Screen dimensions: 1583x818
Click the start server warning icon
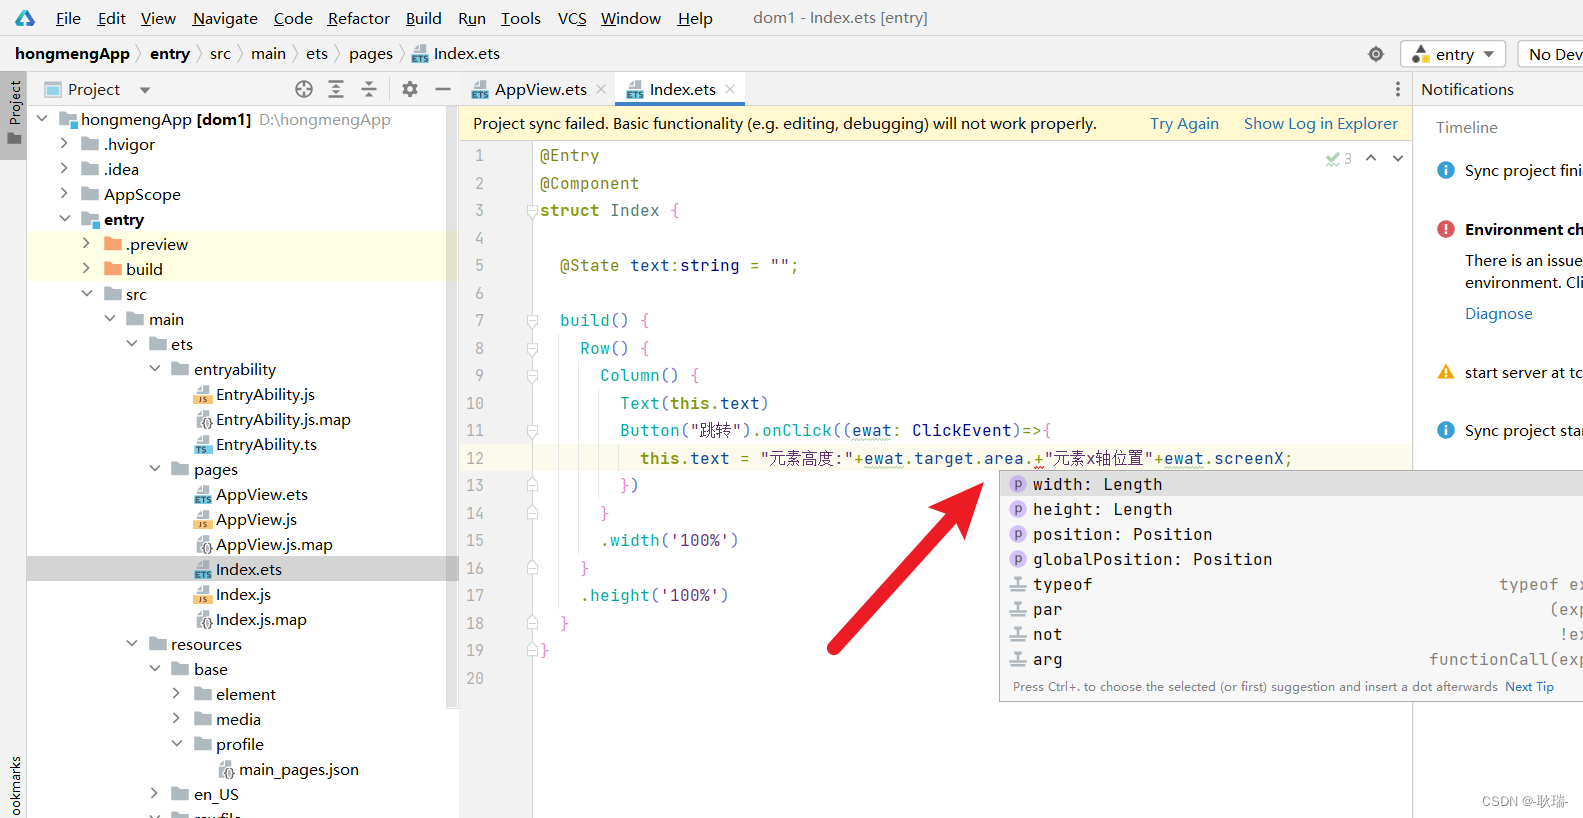tap(1446, 372)
